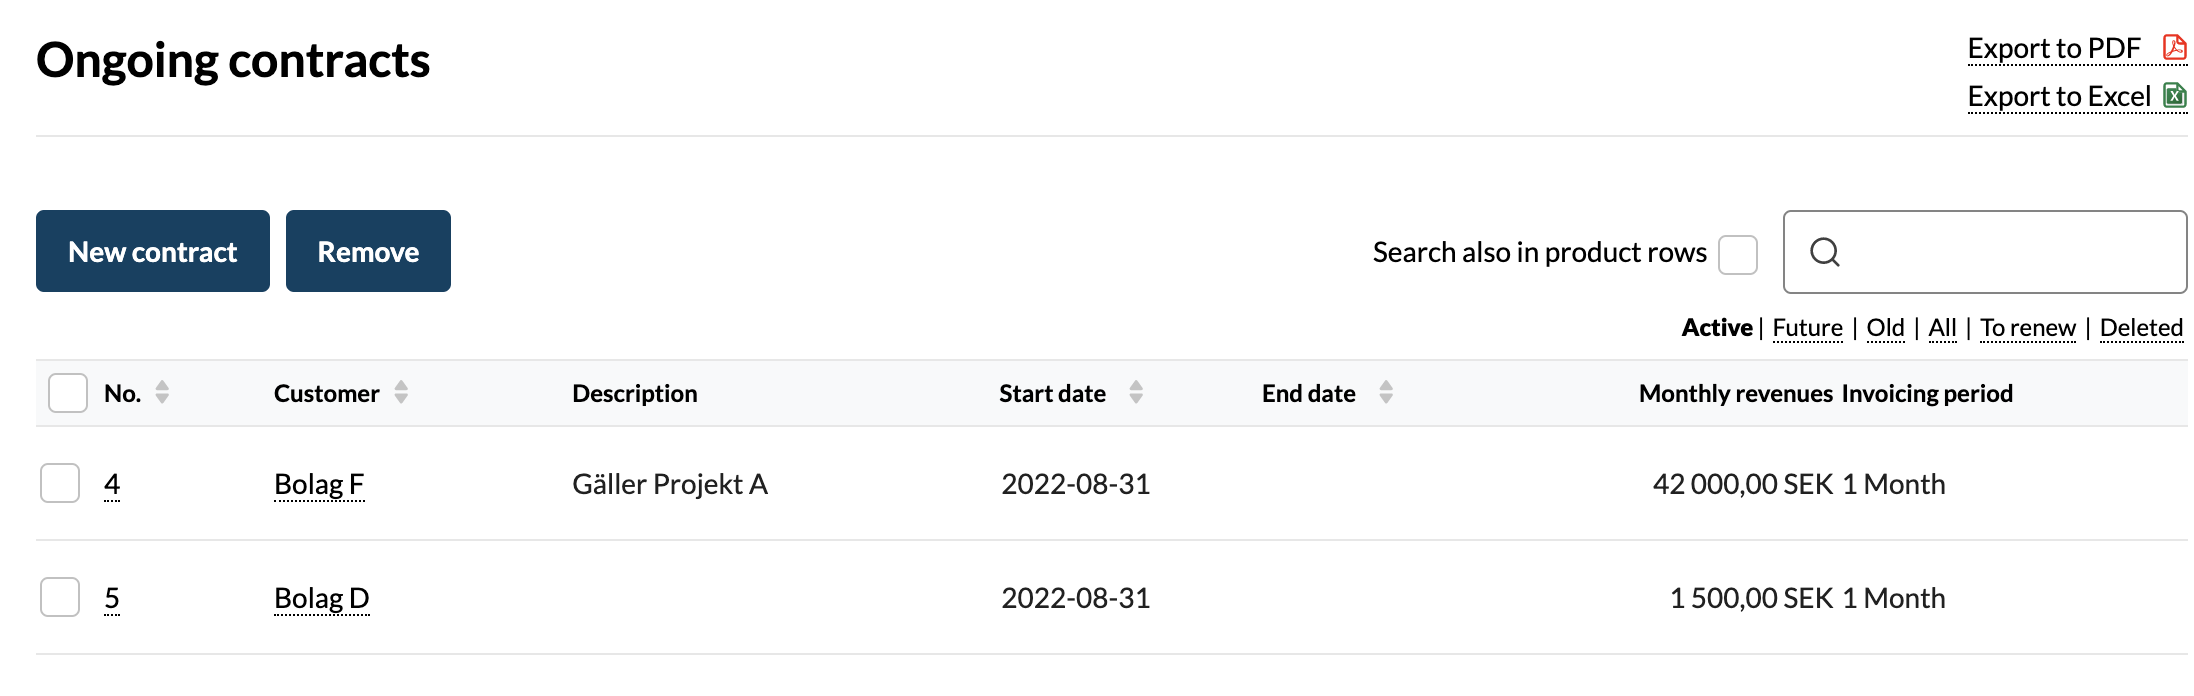Click the magnifying glass search icon

pos(1825,252)
